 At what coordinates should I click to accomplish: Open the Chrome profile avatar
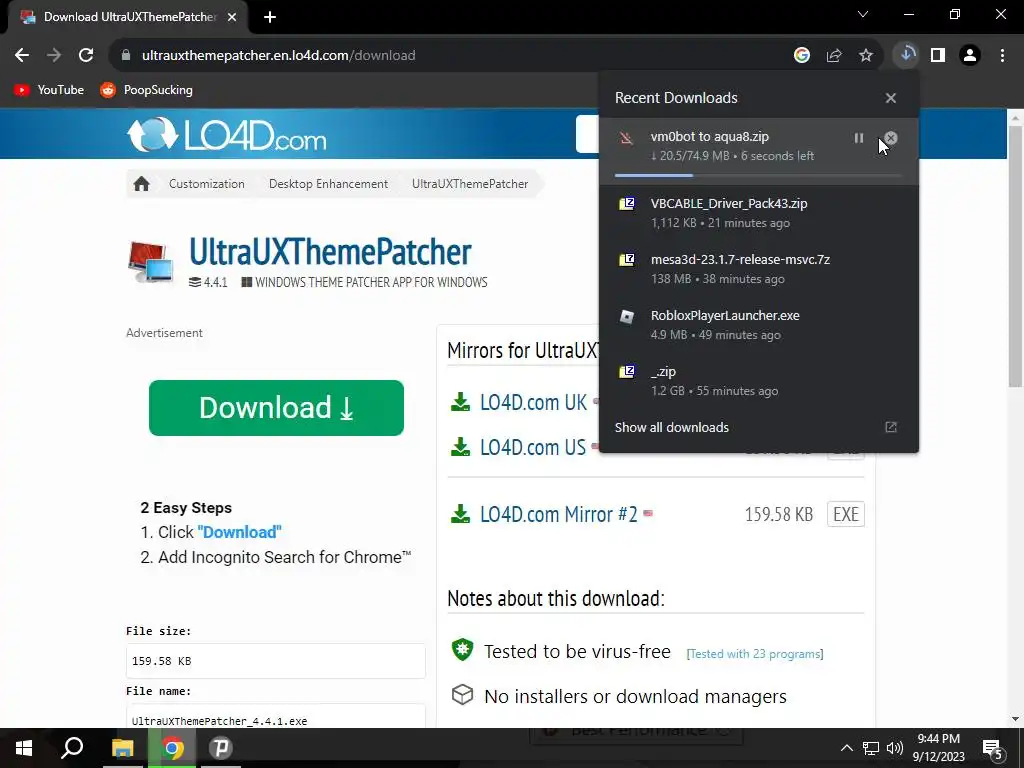[x=970, y=56]
